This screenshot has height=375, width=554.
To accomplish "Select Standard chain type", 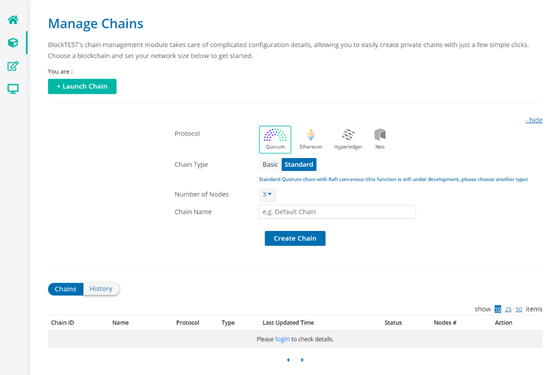I will tap(299, 164).
